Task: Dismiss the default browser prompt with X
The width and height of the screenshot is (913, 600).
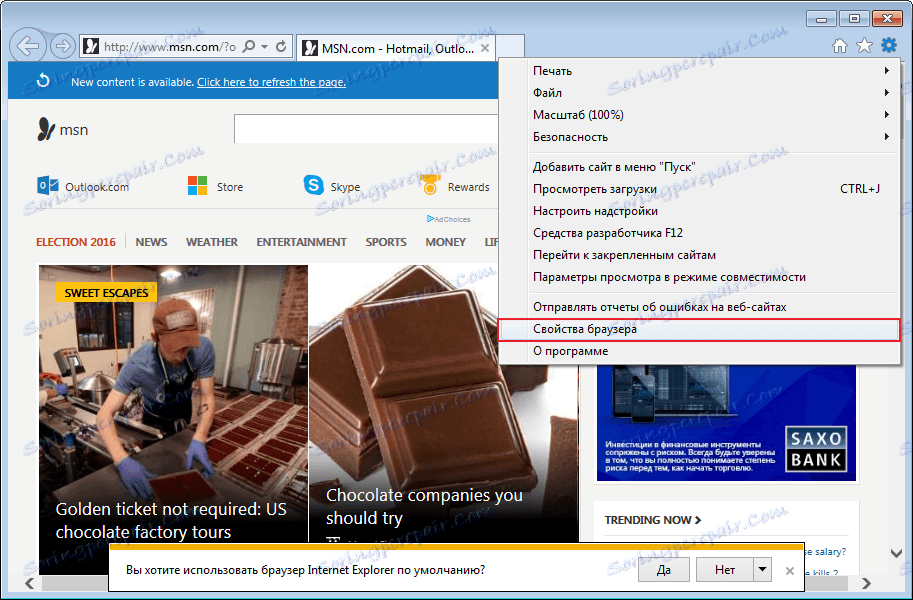Action: click(x=790, y=571)
